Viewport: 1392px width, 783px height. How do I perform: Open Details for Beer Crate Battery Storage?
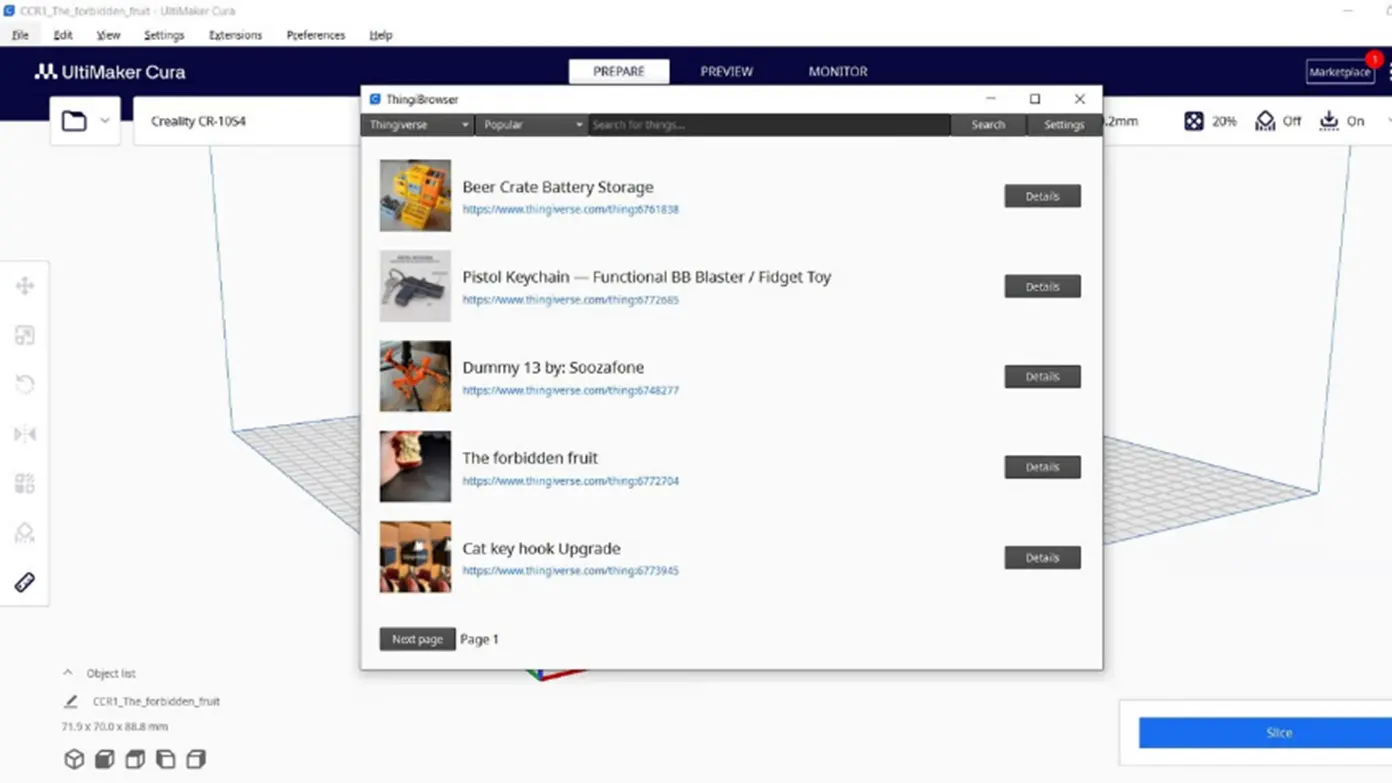[1042, 196]
